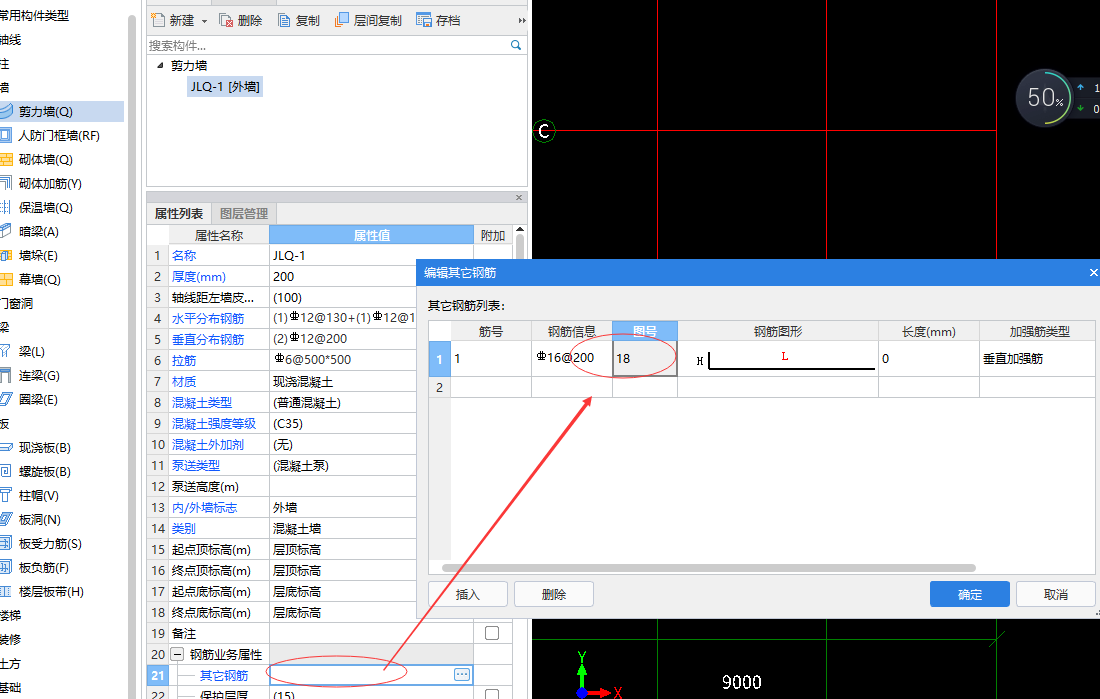Open the 装修 category
1100x699 pixels.
tap(11, 639)
